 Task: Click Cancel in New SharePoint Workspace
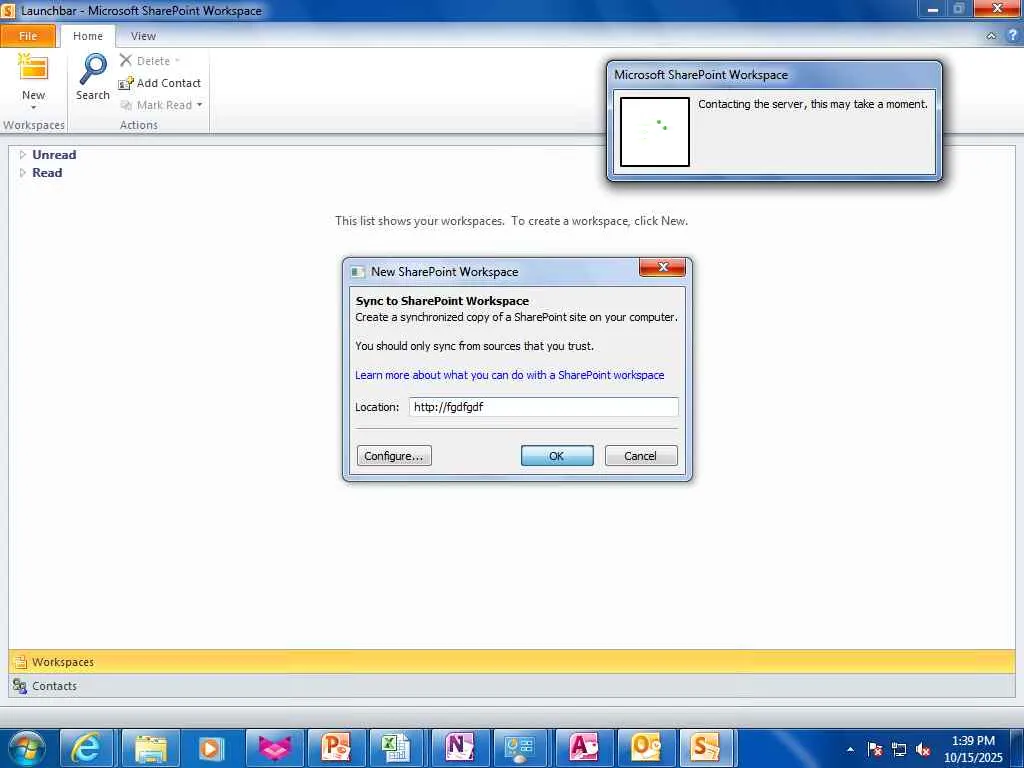point(641,456)
